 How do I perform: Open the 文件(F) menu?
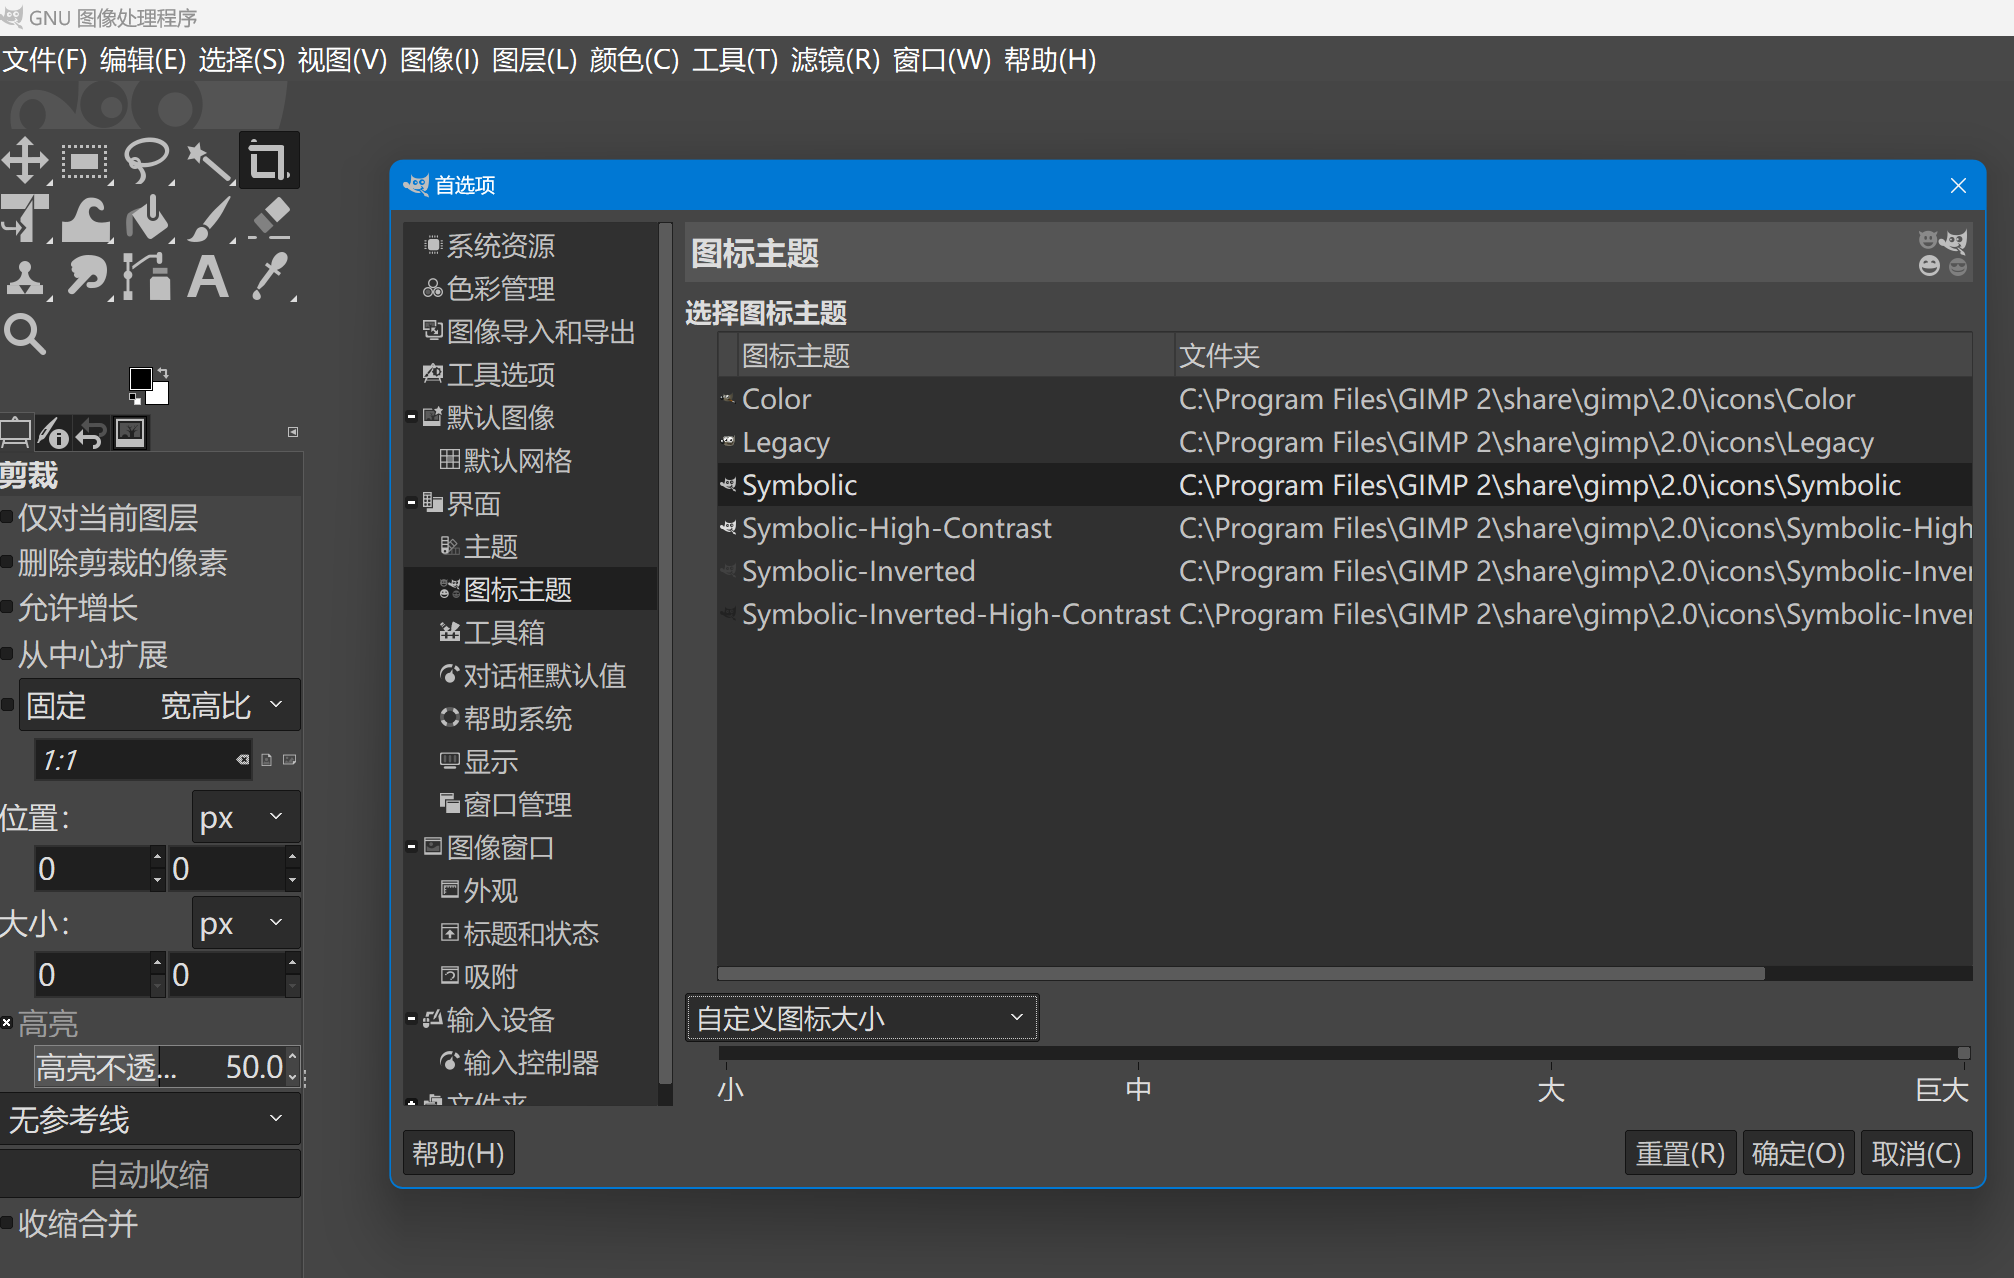point(45,60)
